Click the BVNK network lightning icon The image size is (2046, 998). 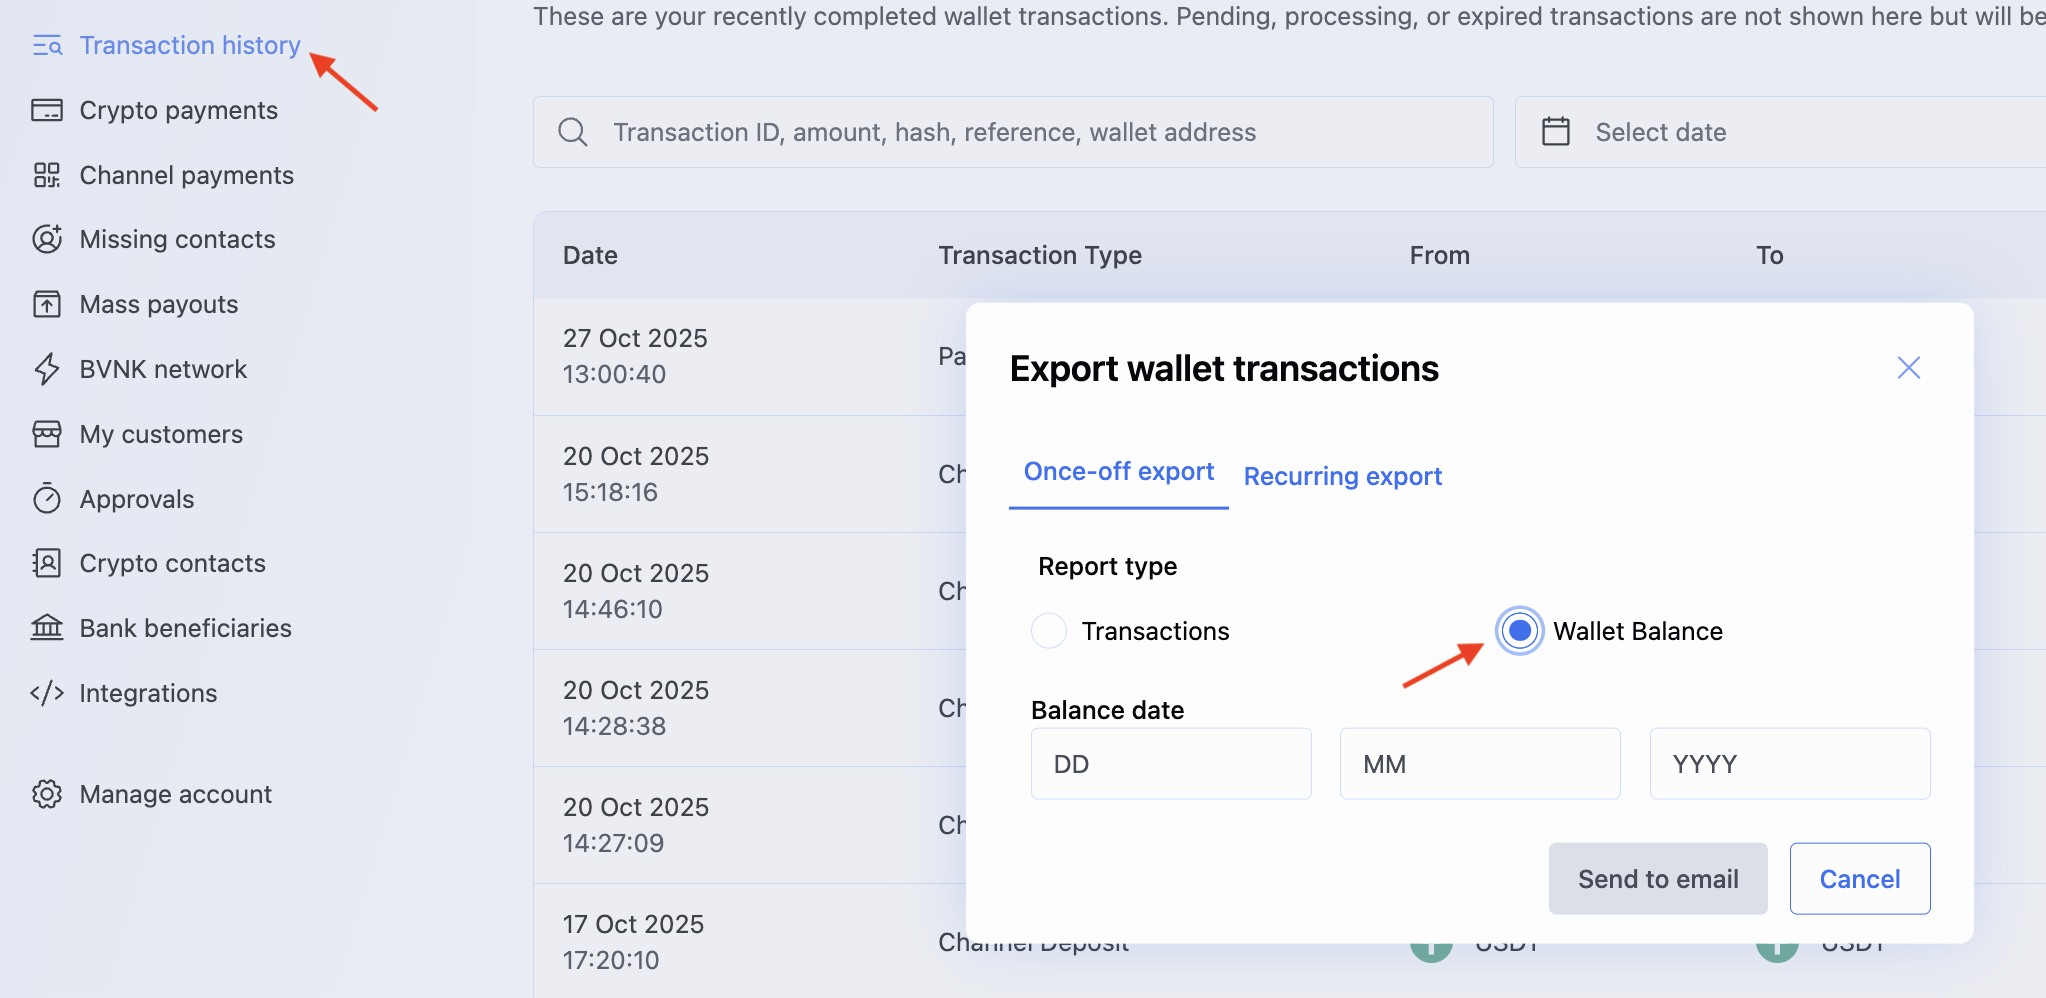(47, 369)
